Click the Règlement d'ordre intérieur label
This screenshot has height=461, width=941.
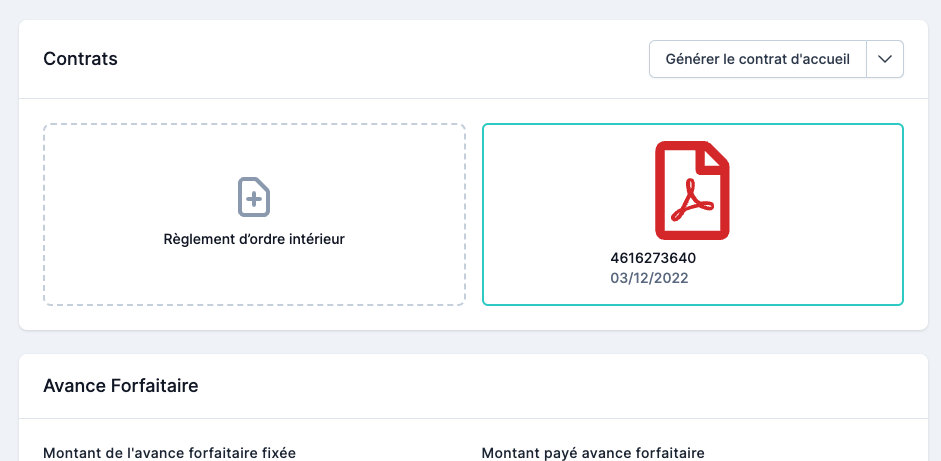(254, 239)
